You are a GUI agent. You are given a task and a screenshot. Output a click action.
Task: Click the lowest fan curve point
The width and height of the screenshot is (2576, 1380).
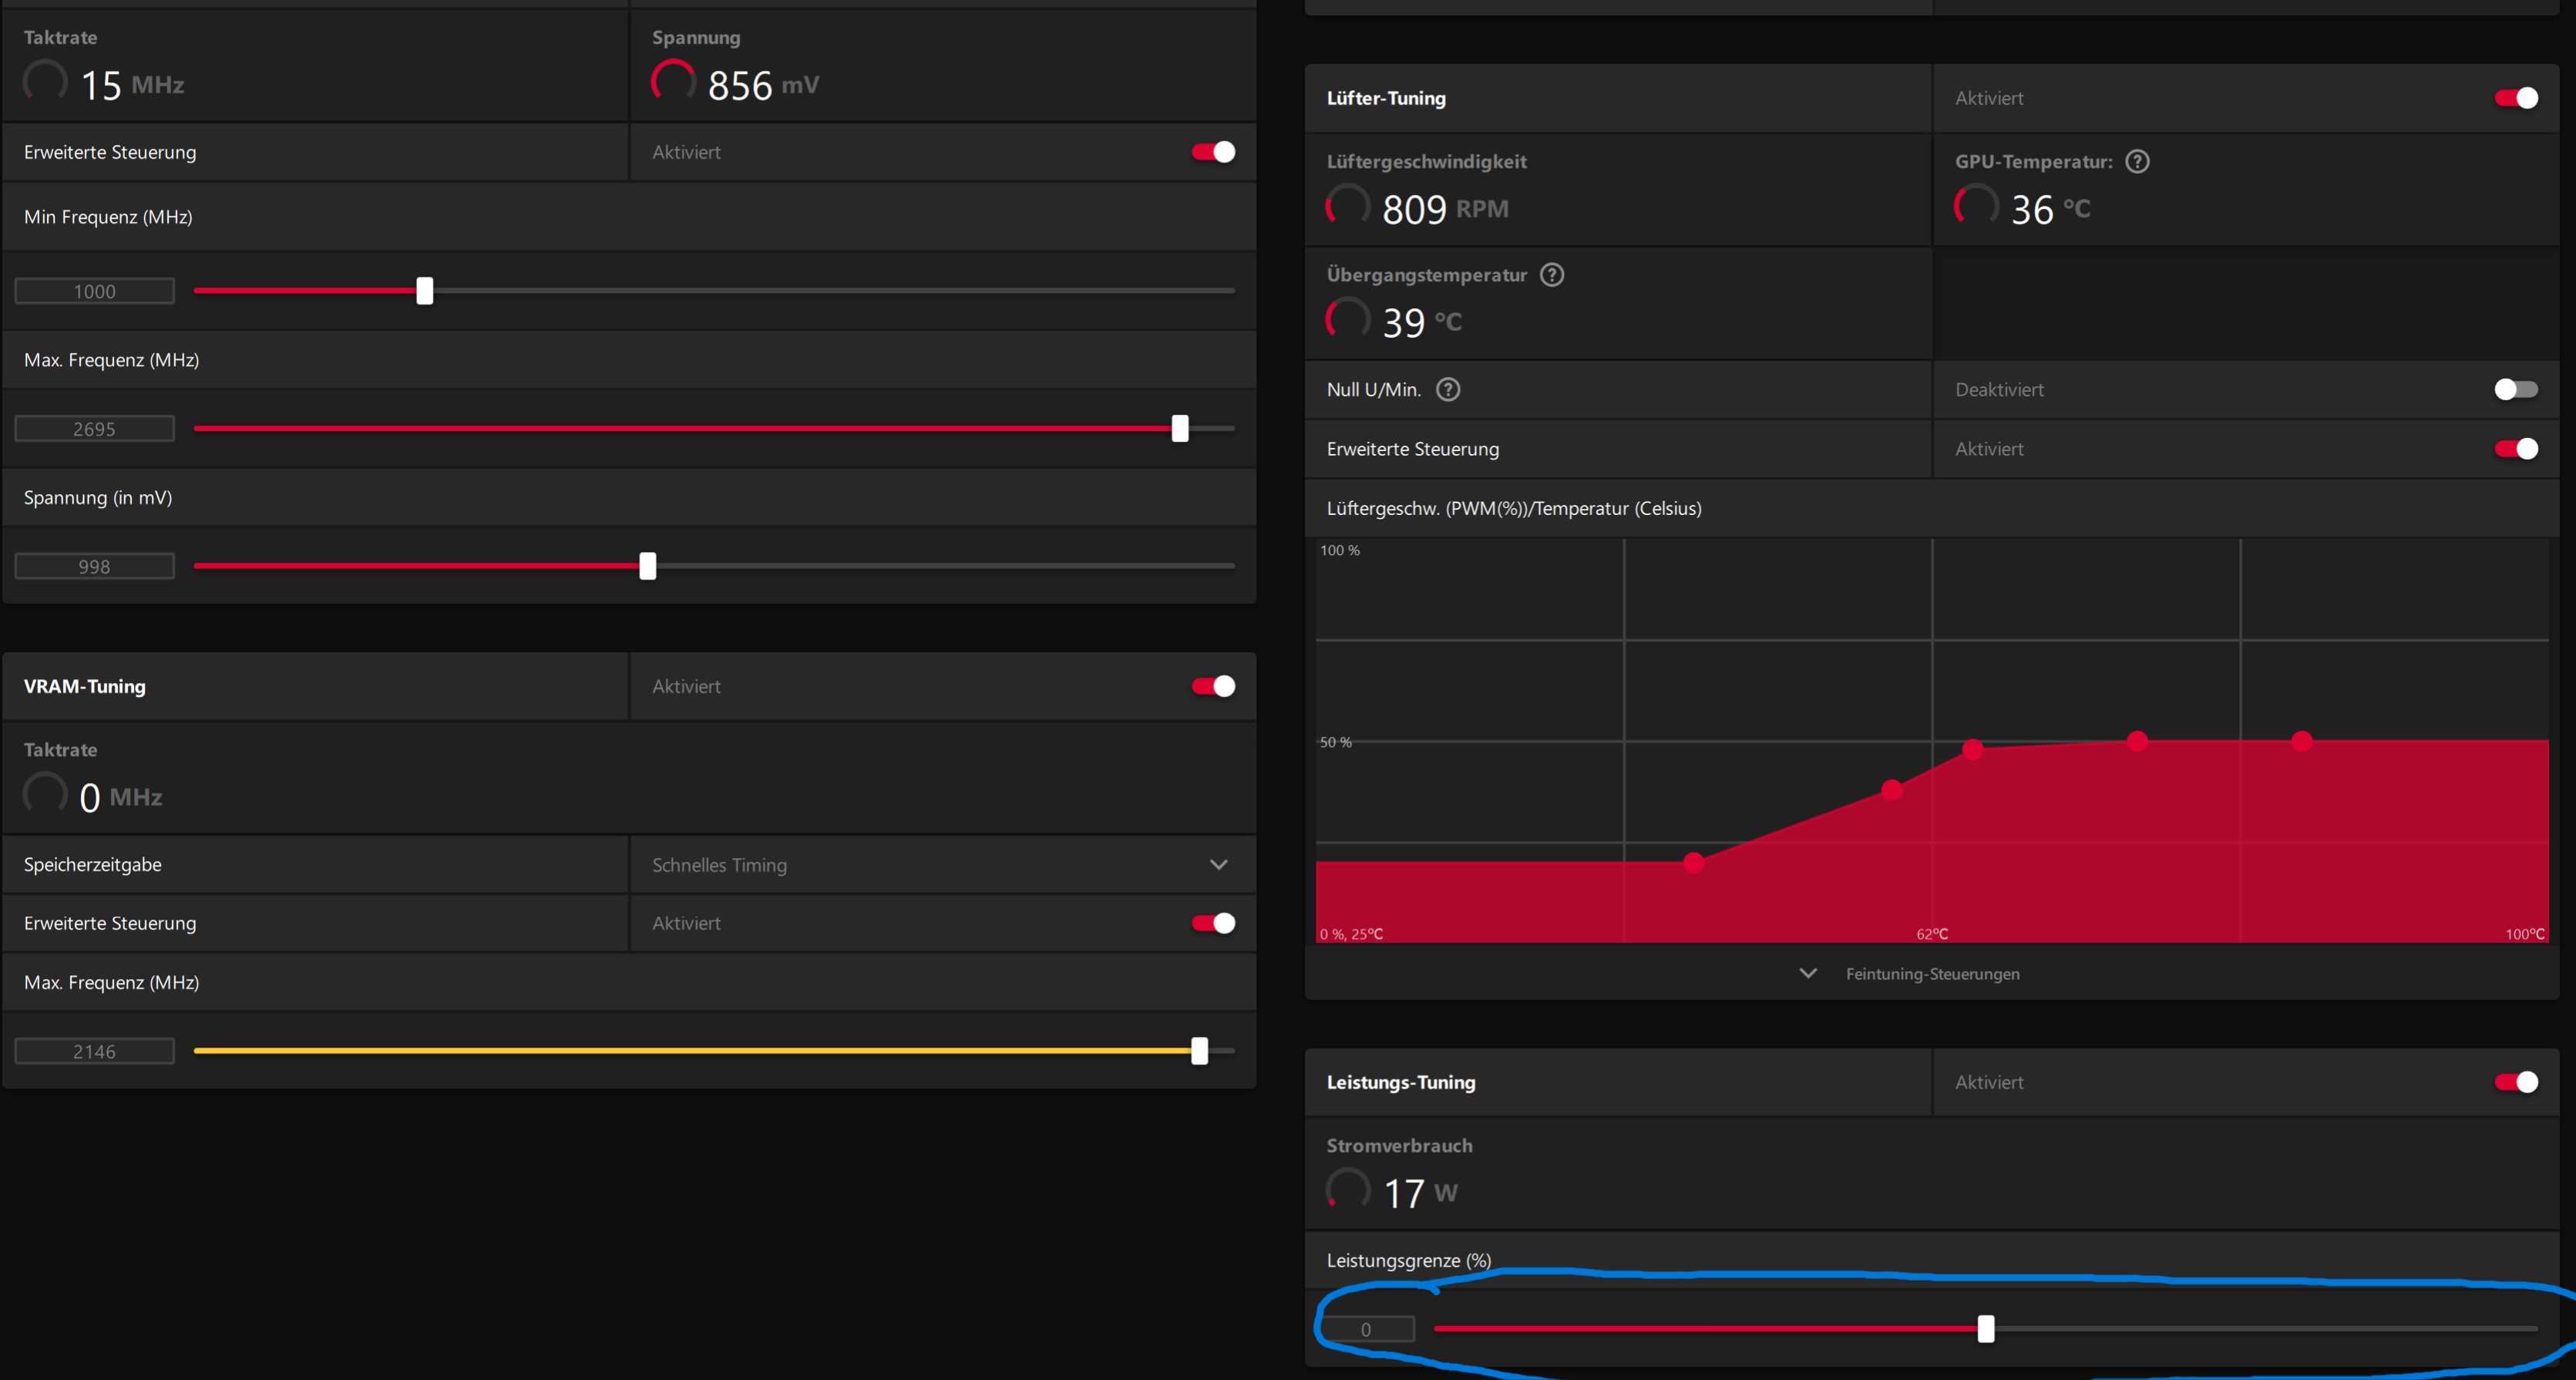click(1693, 863)
